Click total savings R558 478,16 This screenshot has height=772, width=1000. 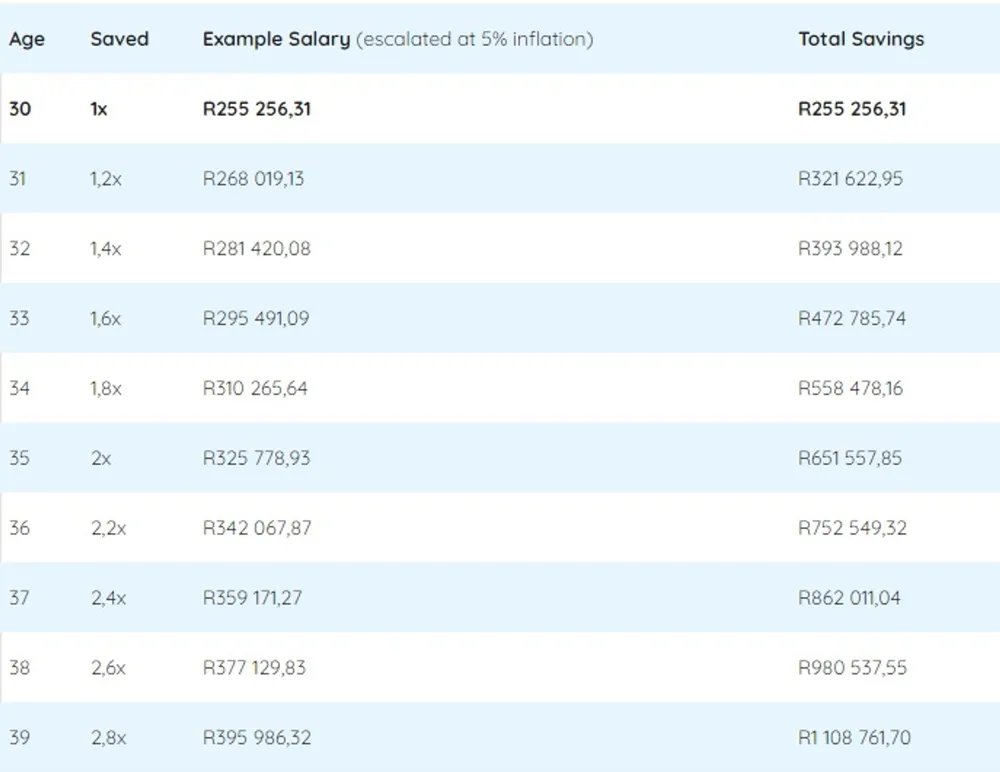coord(850,388)
